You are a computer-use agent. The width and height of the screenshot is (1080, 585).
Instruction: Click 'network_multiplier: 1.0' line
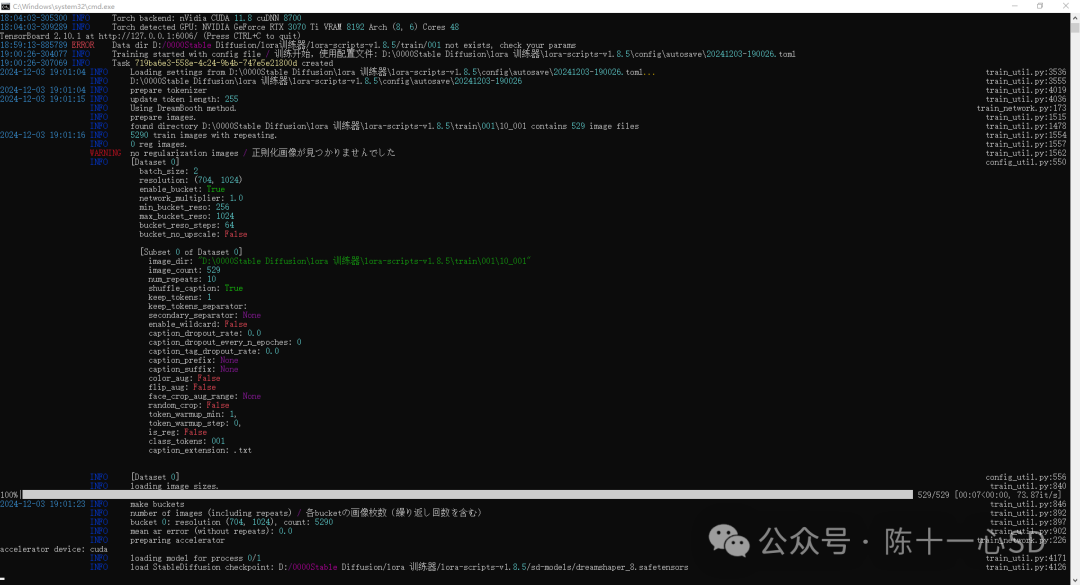tap(191, 198)
